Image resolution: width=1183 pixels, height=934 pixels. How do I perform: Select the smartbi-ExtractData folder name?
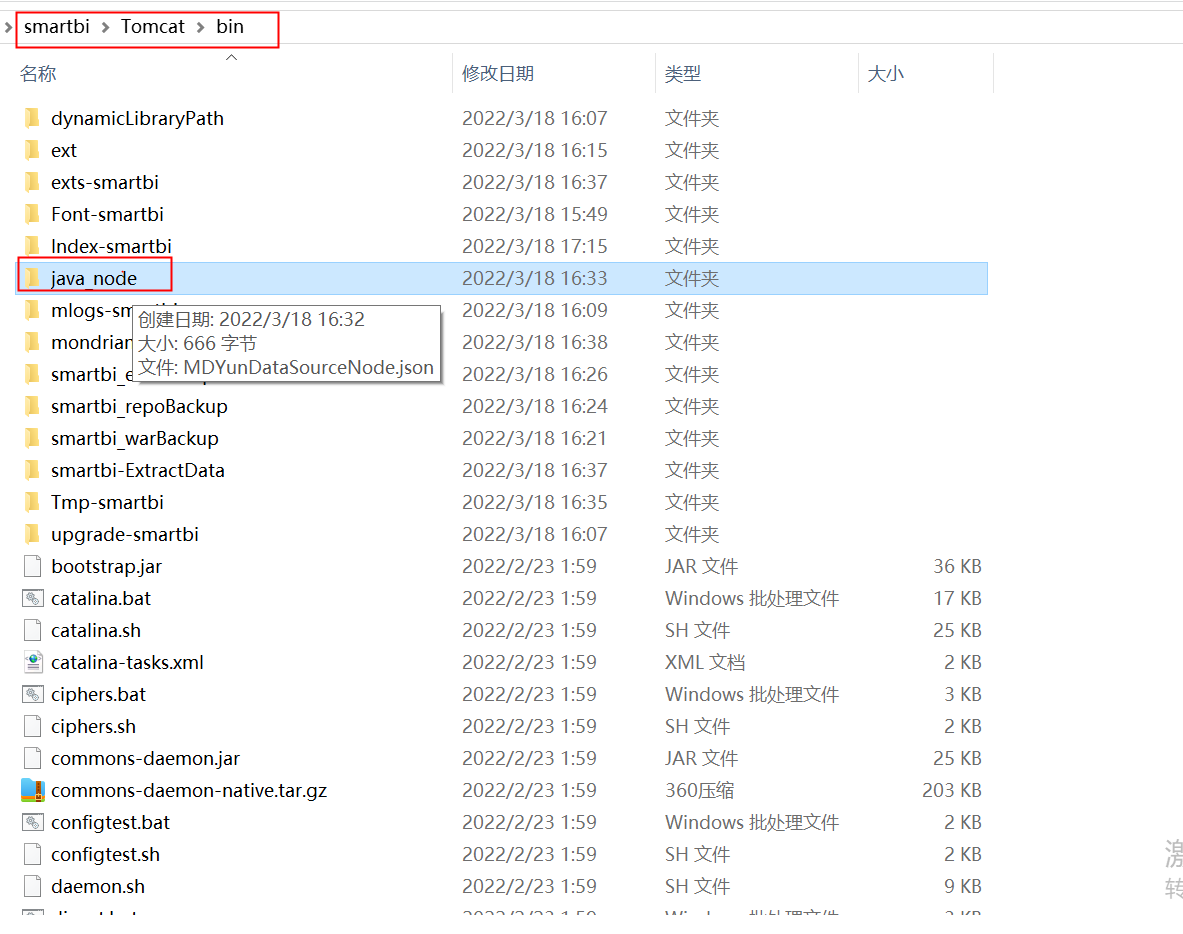pos(138,471)
